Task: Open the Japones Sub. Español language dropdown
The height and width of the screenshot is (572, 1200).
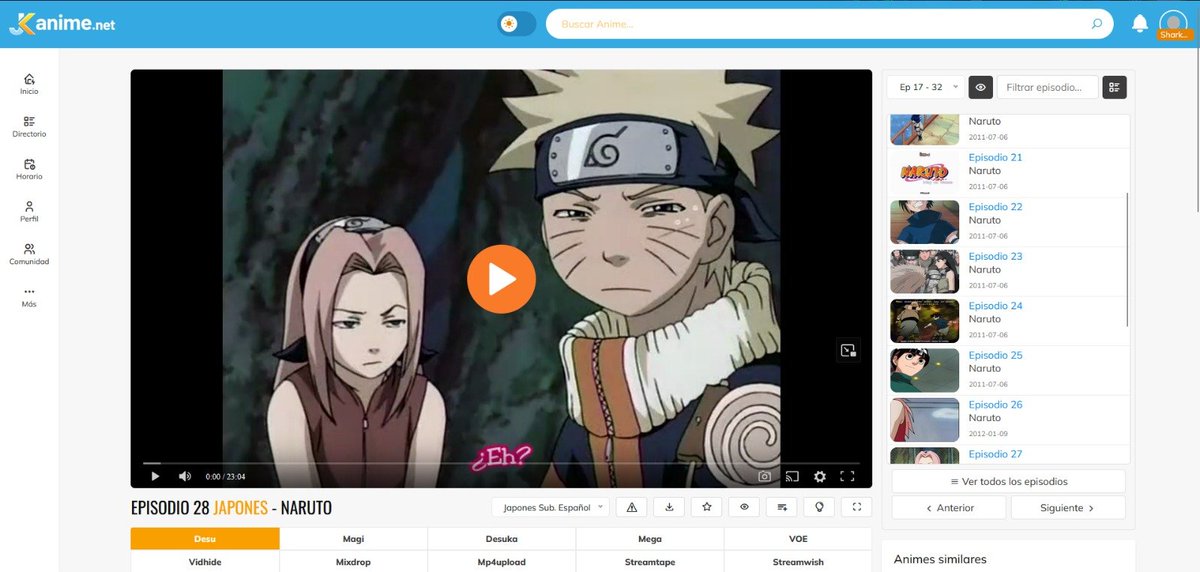Action: 551,507
